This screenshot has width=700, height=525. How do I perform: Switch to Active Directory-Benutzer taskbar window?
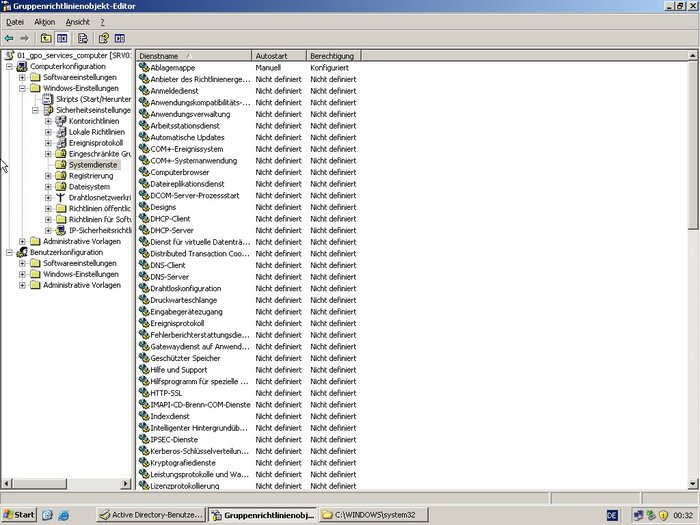click(151, 515)
